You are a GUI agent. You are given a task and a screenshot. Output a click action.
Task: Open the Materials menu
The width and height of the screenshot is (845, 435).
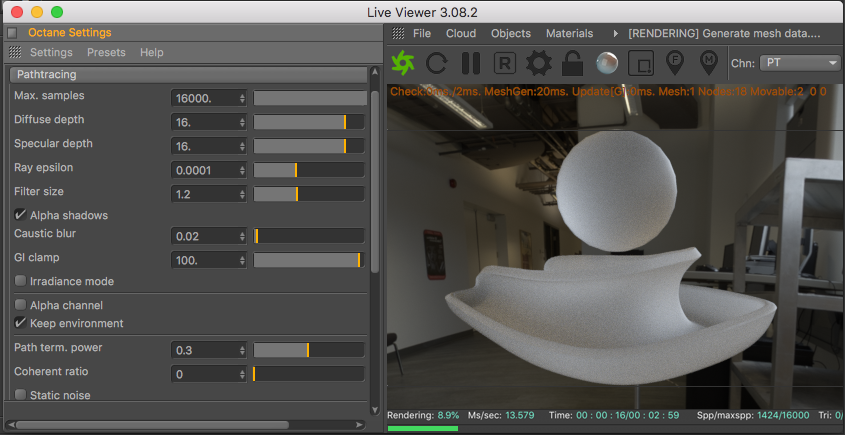click(x=570, y=33)
